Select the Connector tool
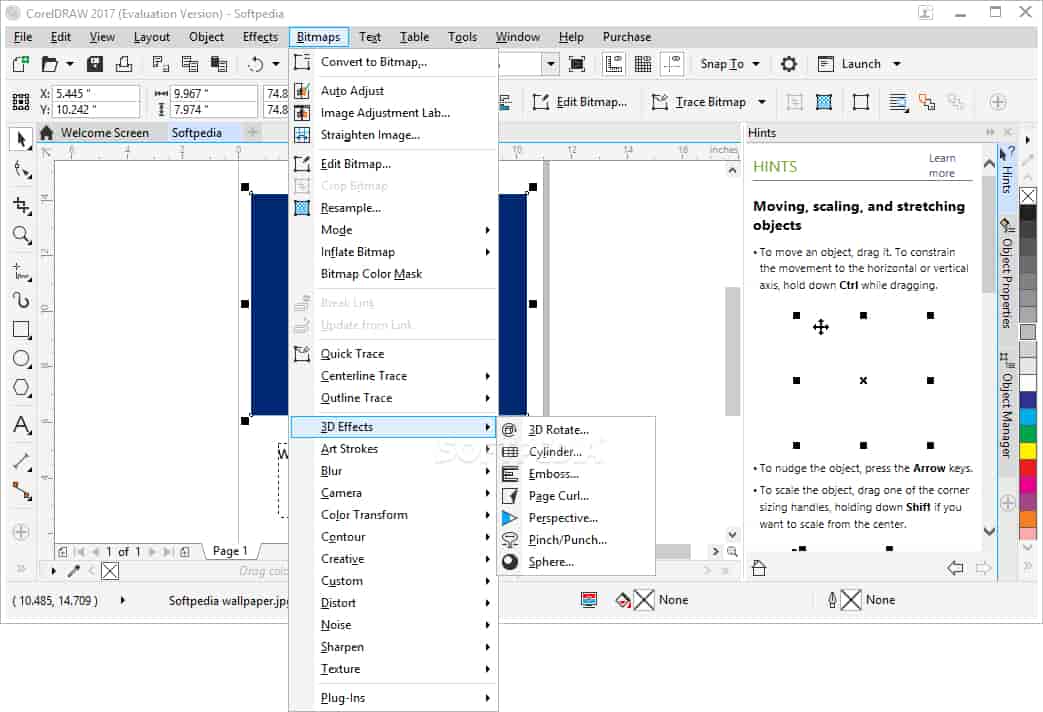Image resolution: width=1043 pixels, height=712 pixels. pyautogui.click(x=21, y=491)
